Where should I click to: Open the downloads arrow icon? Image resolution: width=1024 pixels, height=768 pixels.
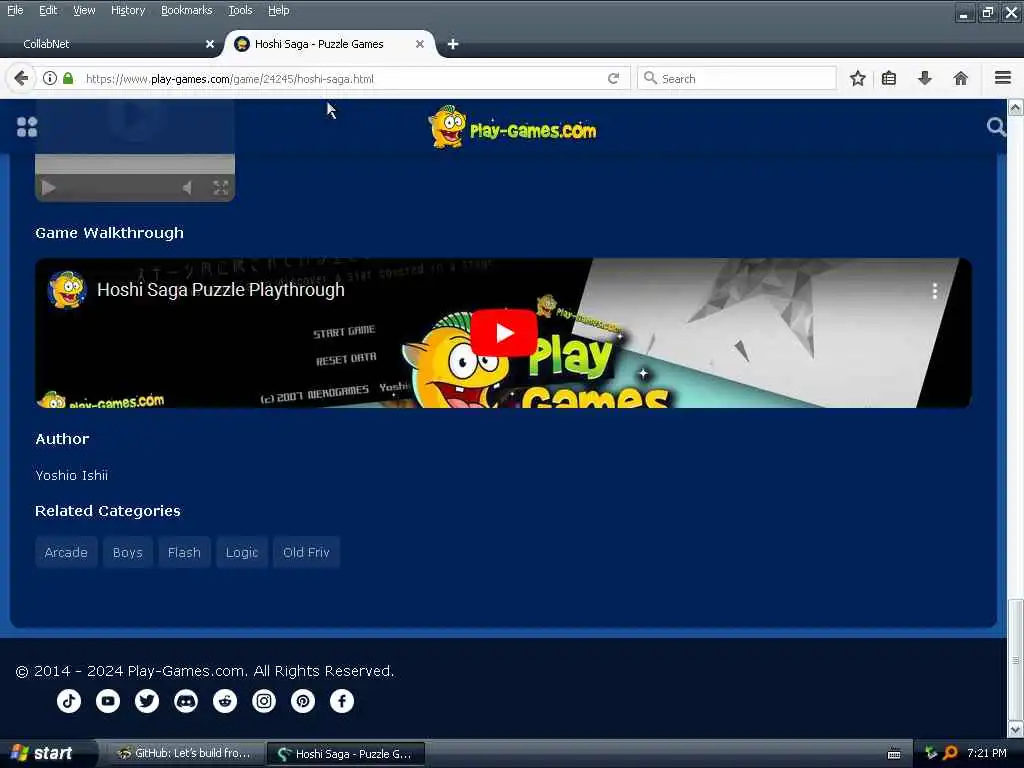[925, 78]
